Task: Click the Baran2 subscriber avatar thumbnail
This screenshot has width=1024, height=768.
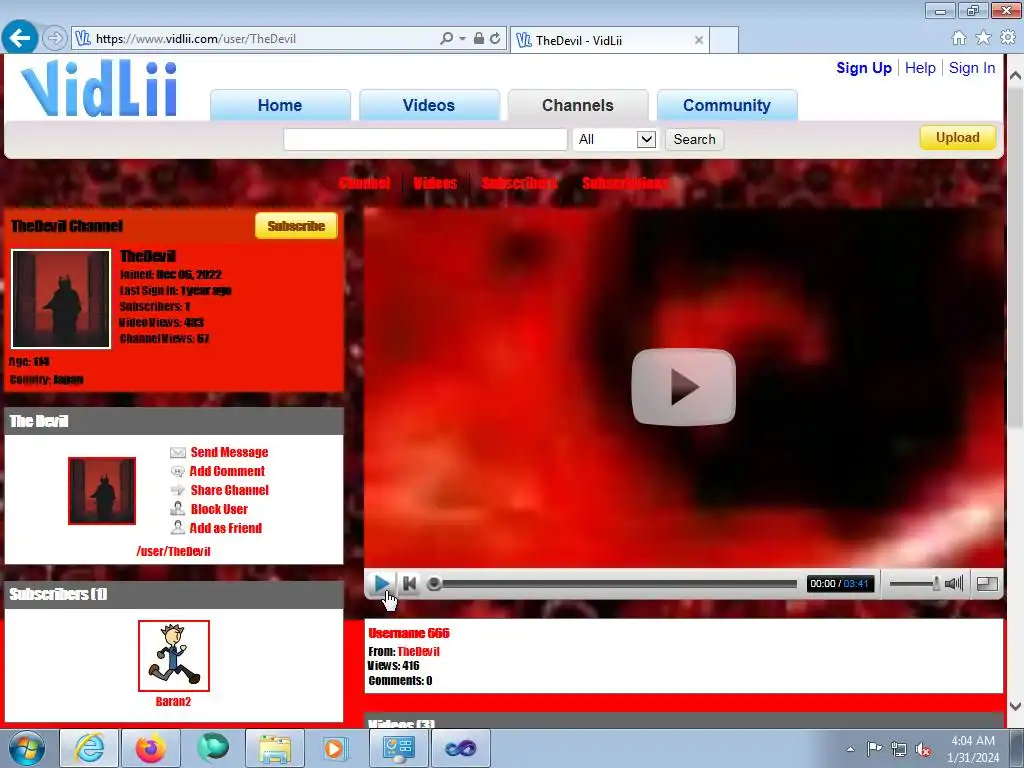Action: (x=174, y=656)
